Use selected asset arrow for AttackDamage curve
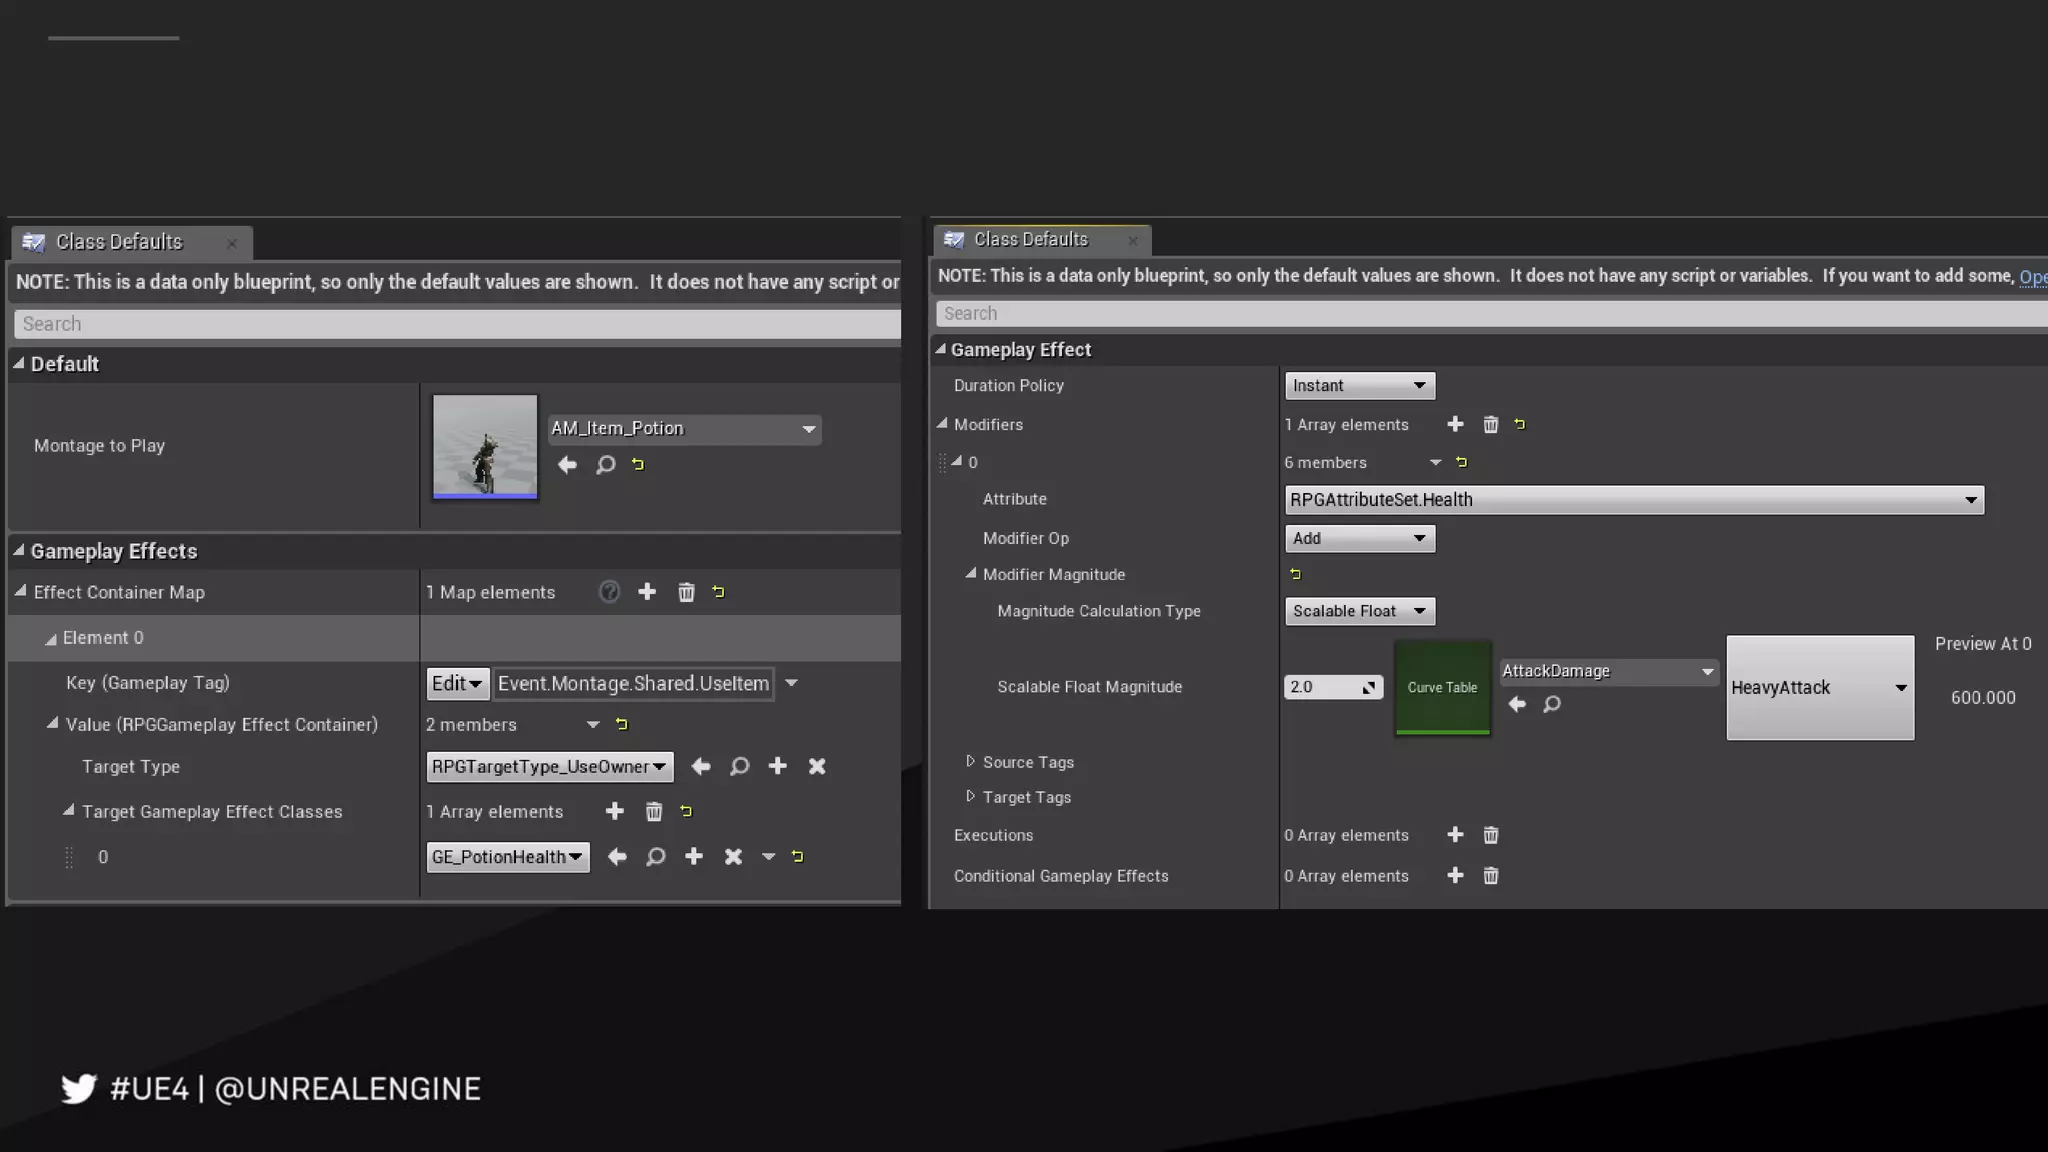2048x1152 pixels. 1517,704
